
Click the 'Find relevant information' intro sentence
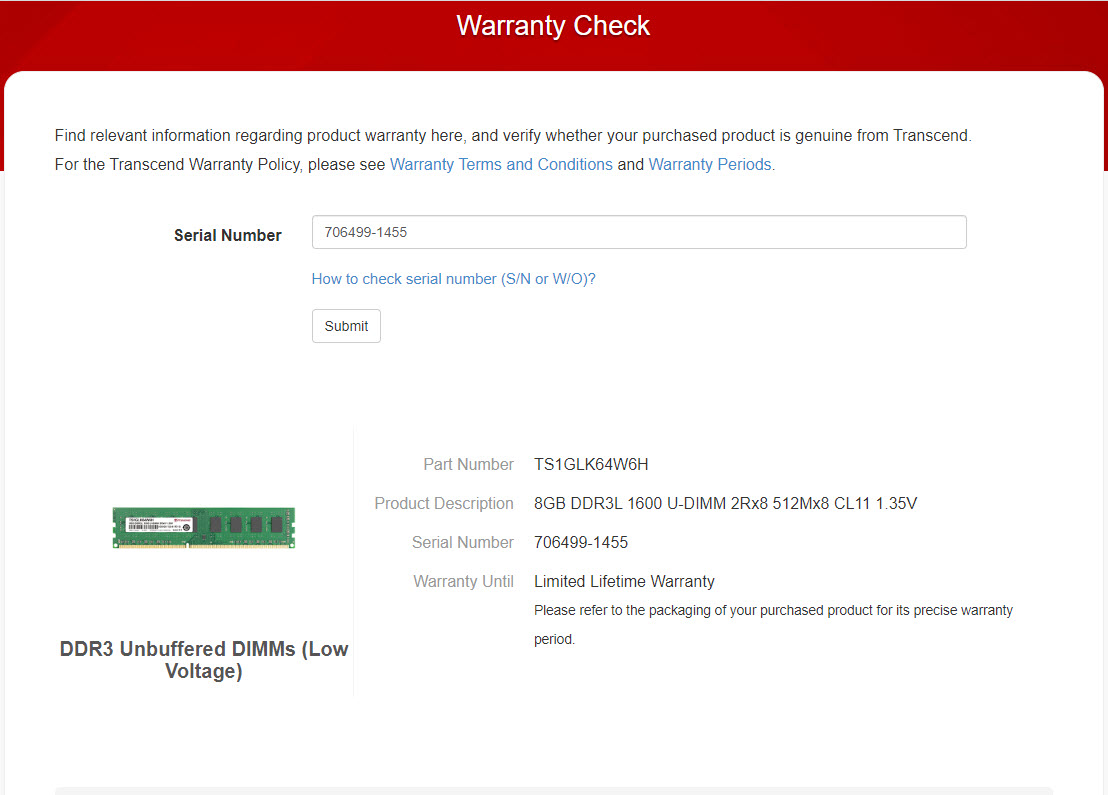[x=513, y=135]
